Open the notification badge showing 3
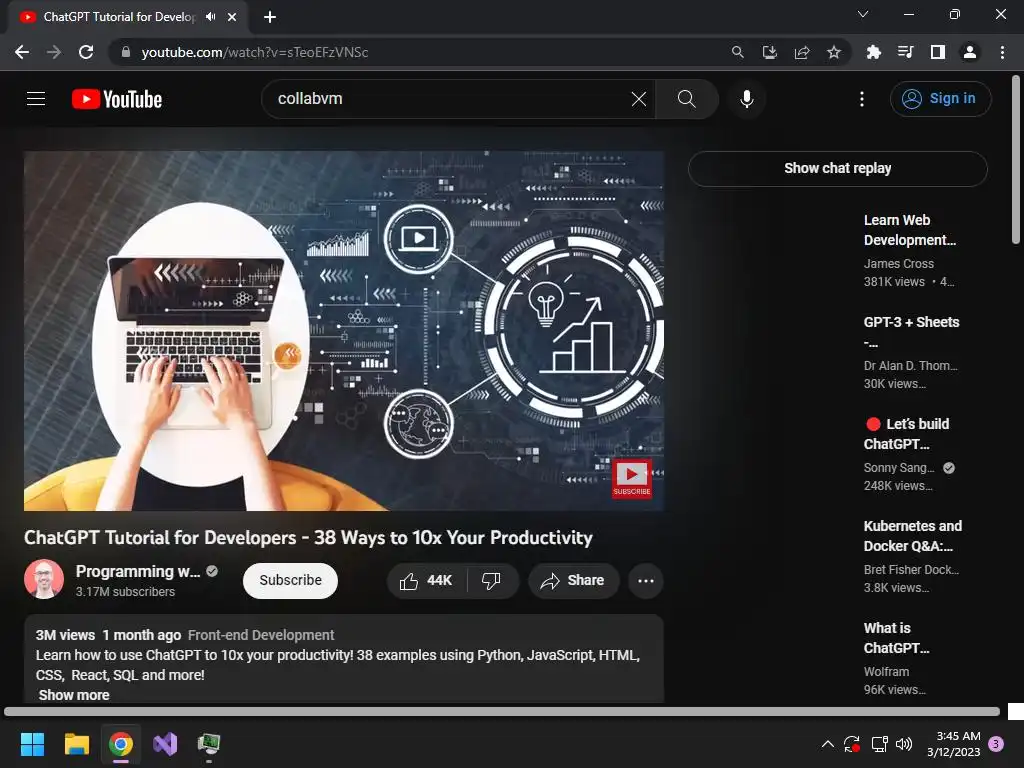Screen dimensions: 1024x768 pyautogui.click(x=997, y=744)
